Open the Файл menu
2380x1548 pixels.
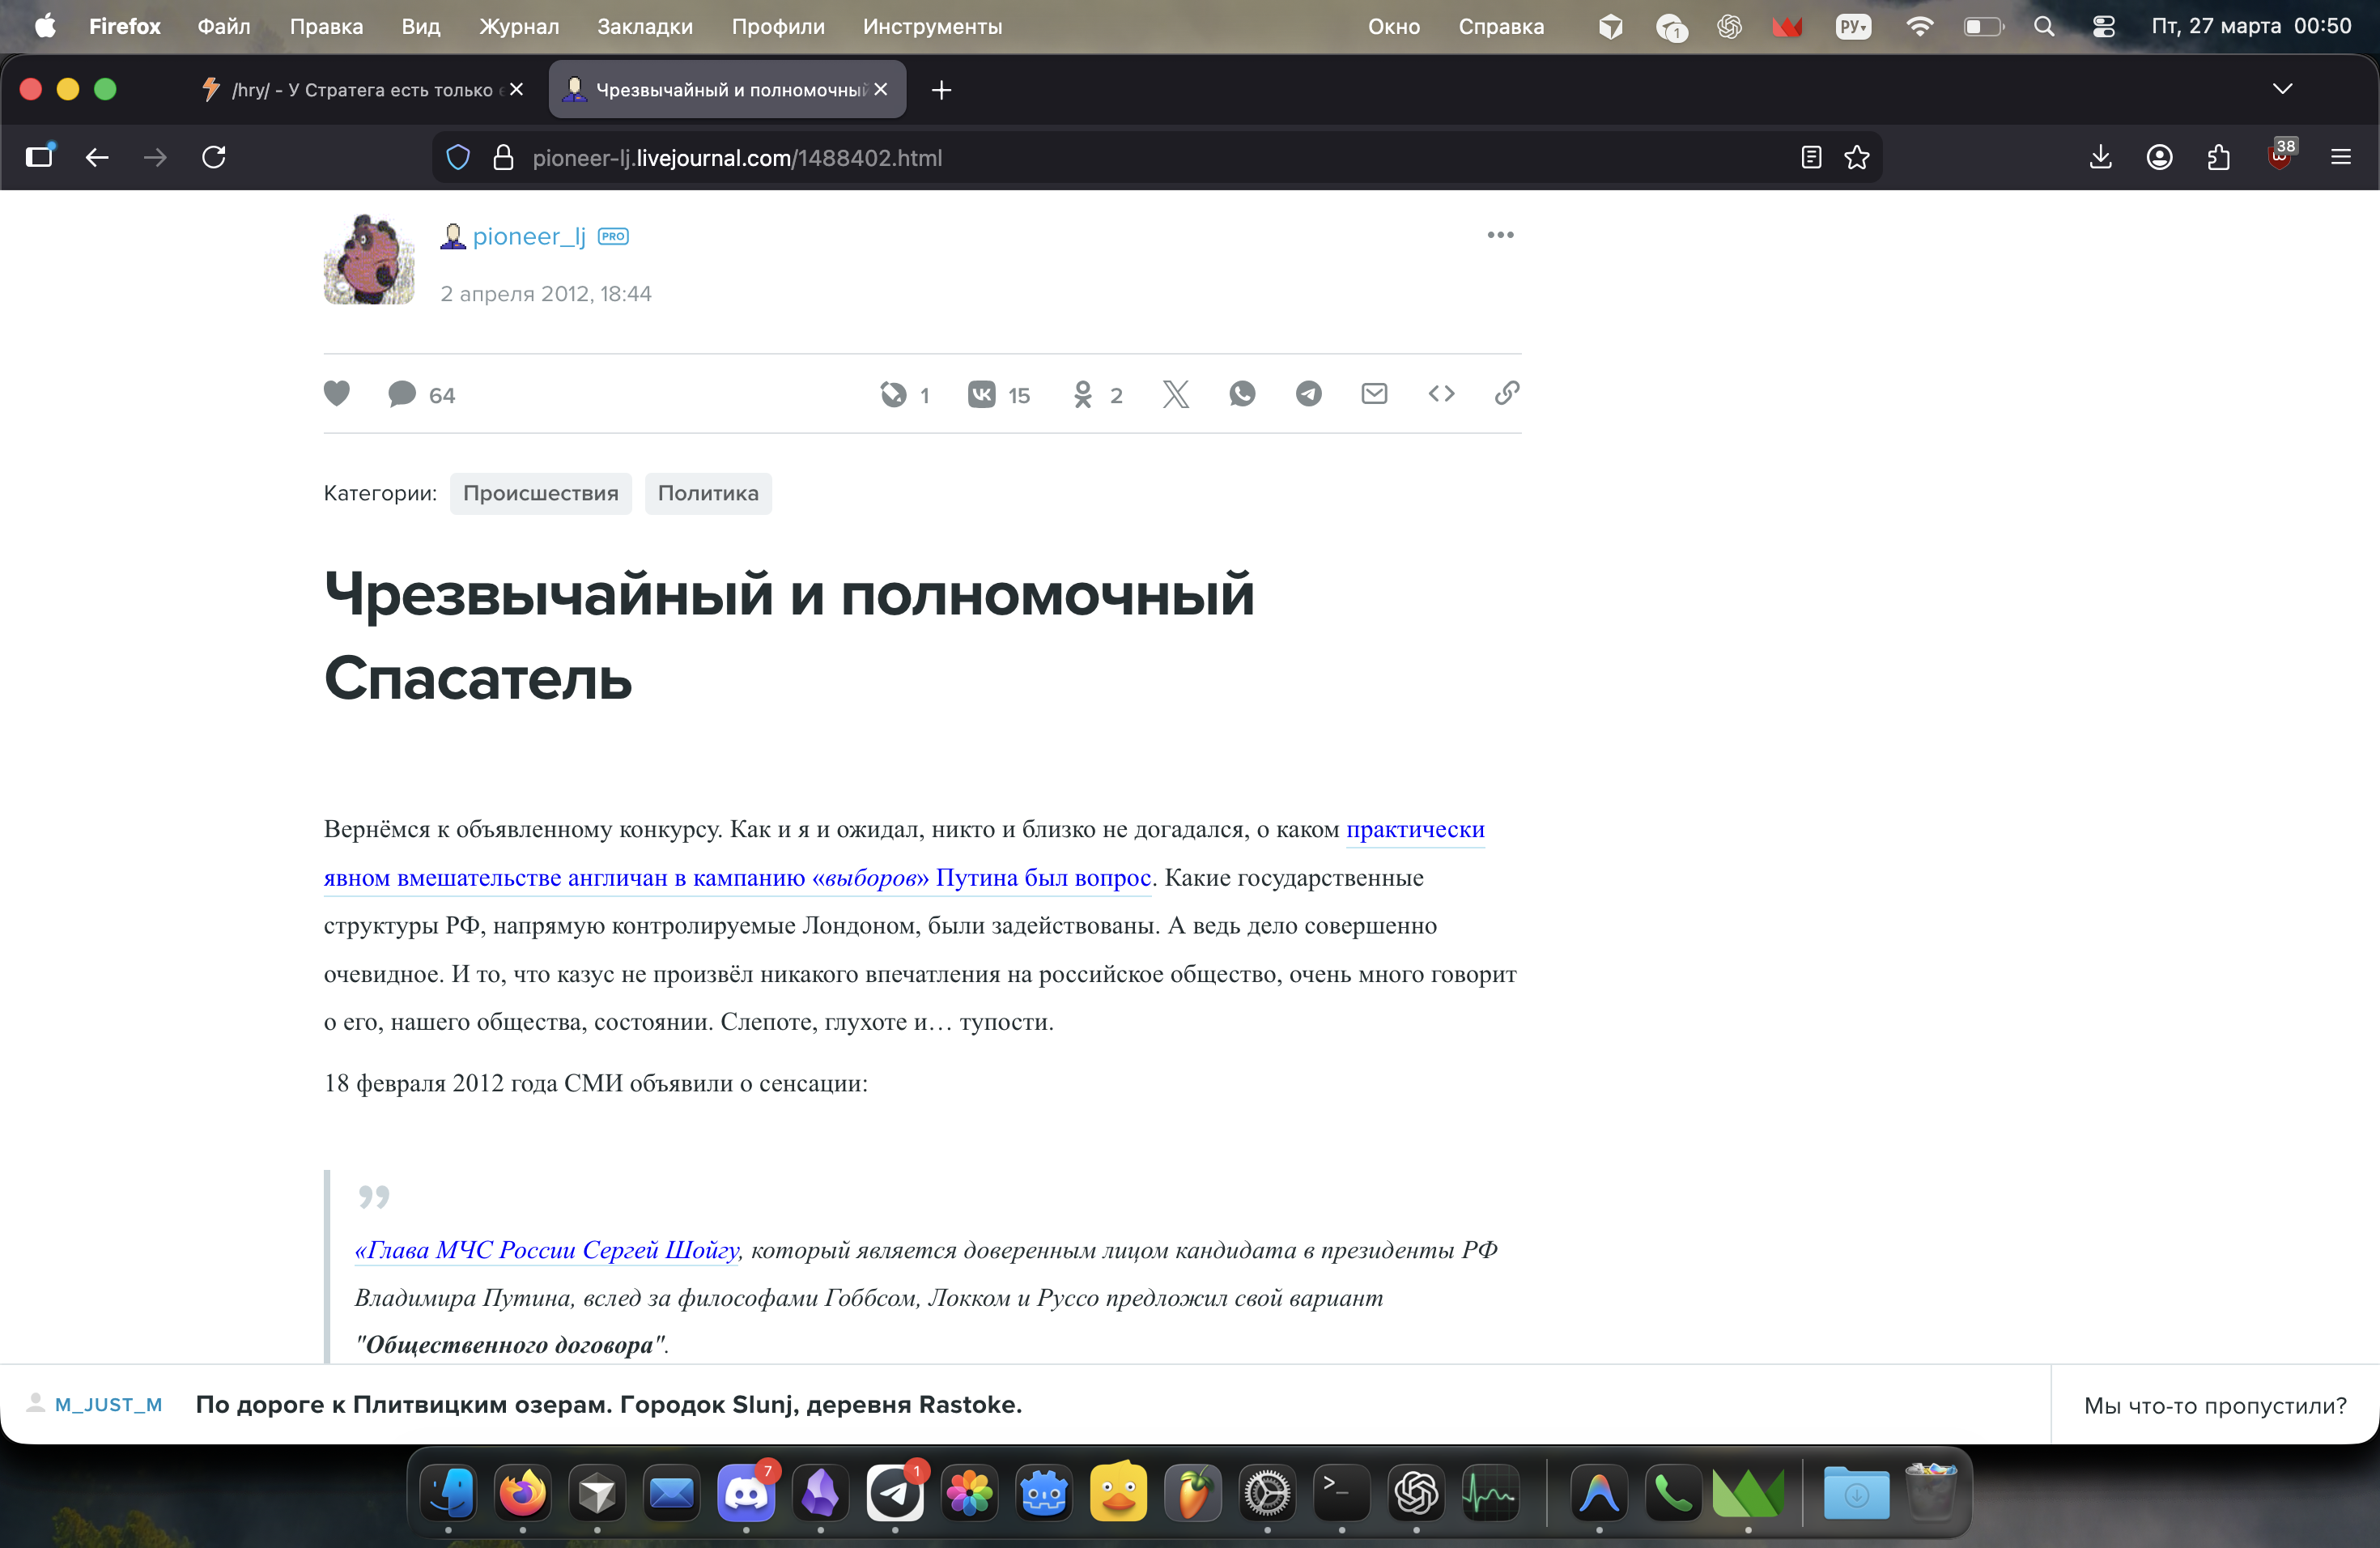[x=224, y=26]
